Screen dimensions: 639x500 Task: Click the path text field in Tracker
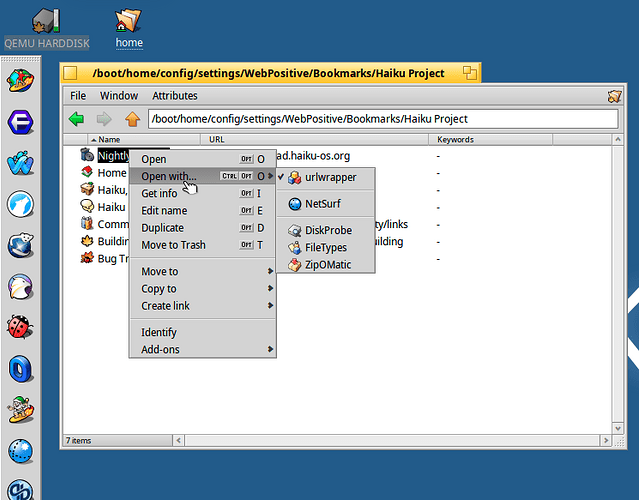(383, 119)
